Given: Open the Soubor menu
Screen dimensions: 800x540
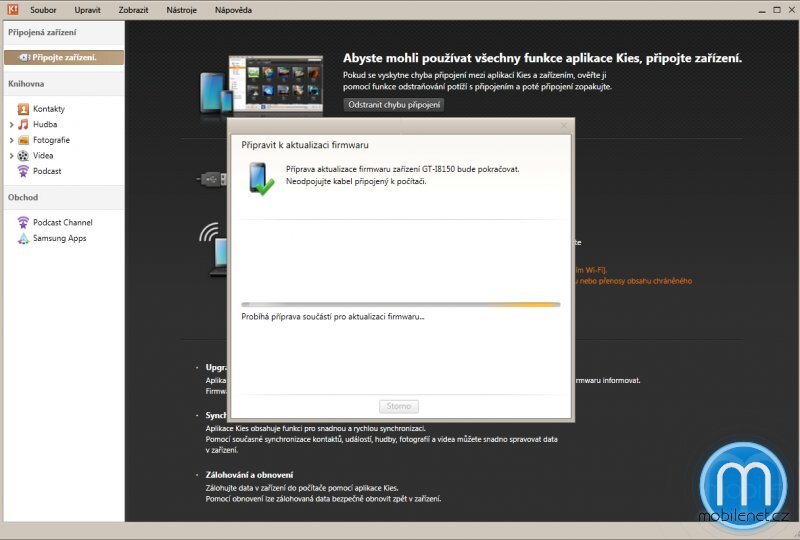Looking at the screenshot, I should pos(43,10).
